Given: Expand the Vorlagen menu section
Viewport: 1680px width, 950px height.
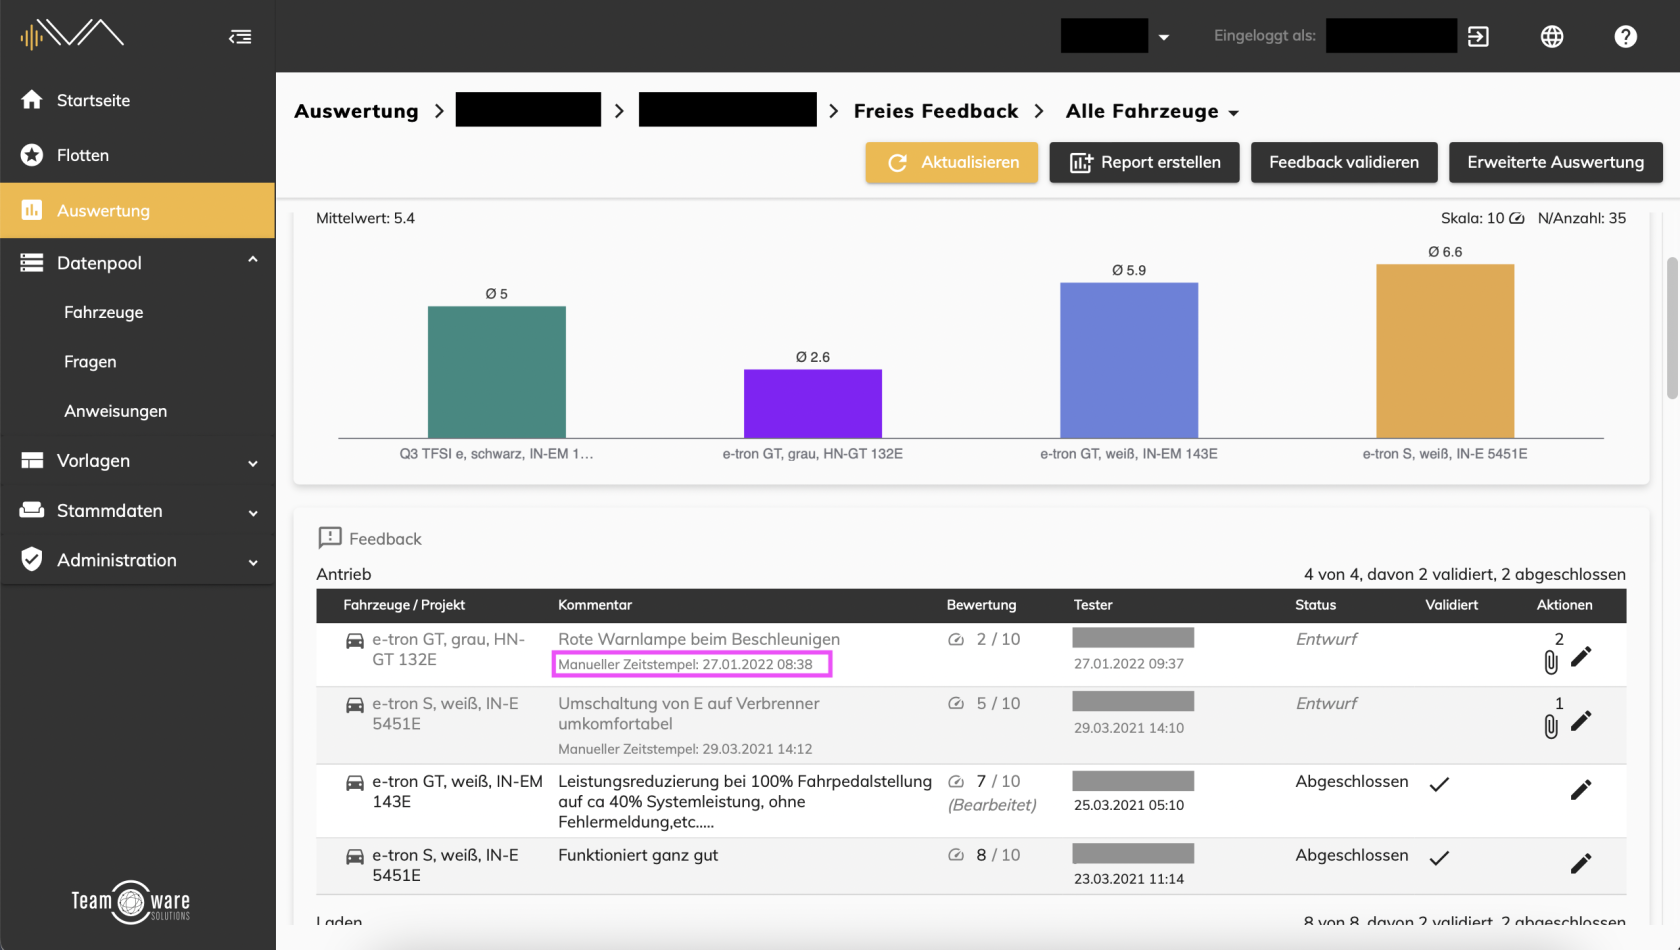Looking at the screenshot, I should click(x=253, y=463).
